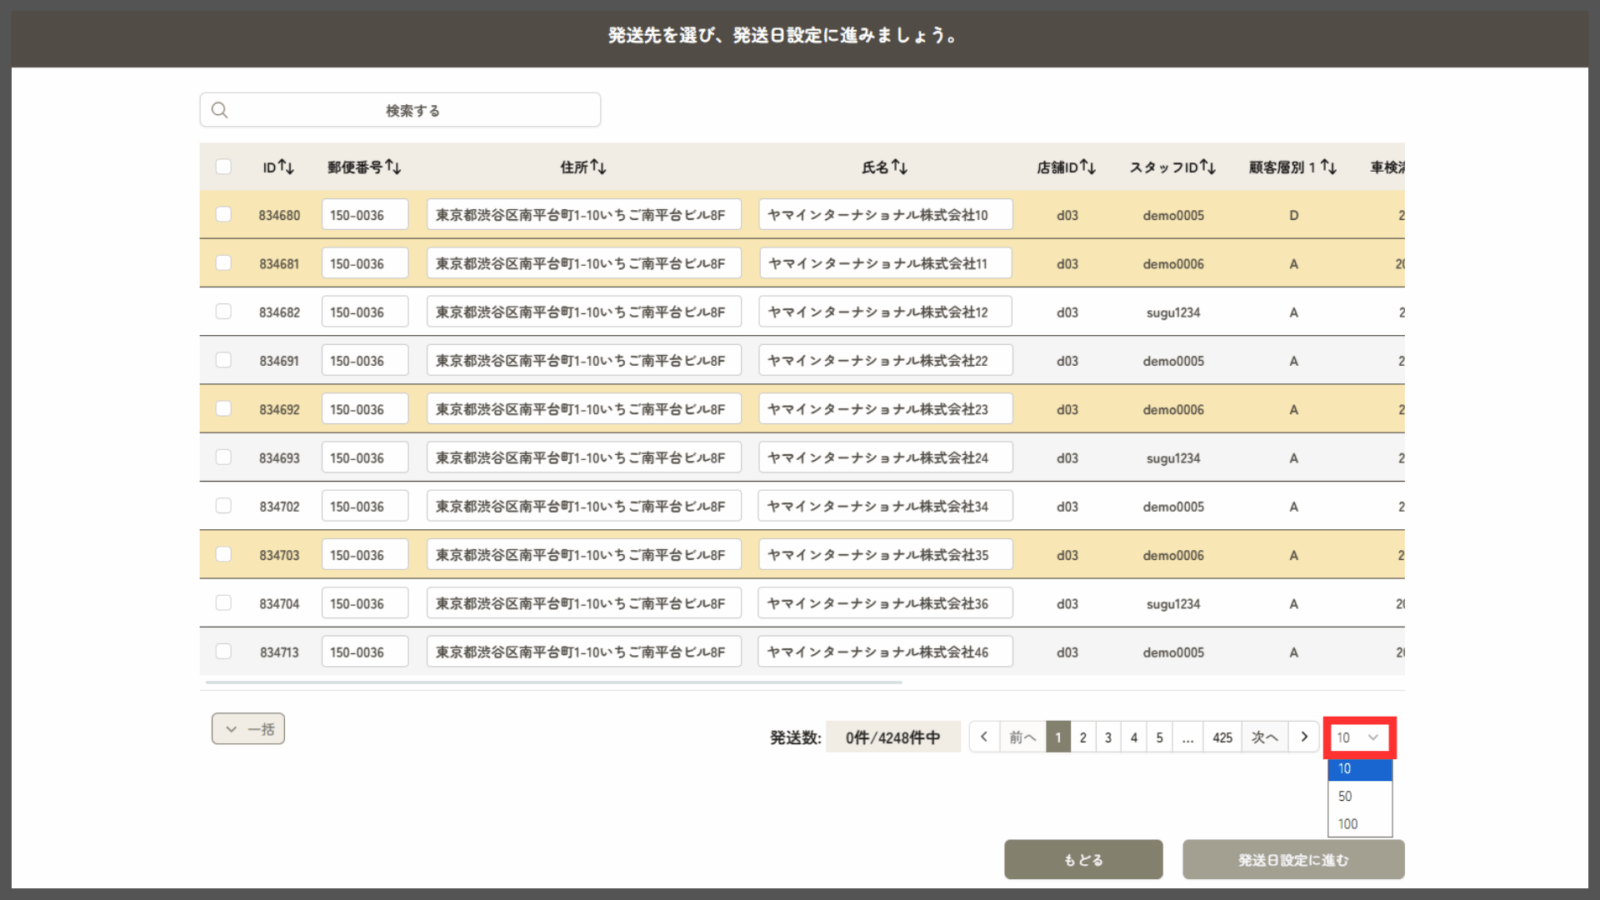Sort by 店舗ID column arrows

click(1088, 167)
